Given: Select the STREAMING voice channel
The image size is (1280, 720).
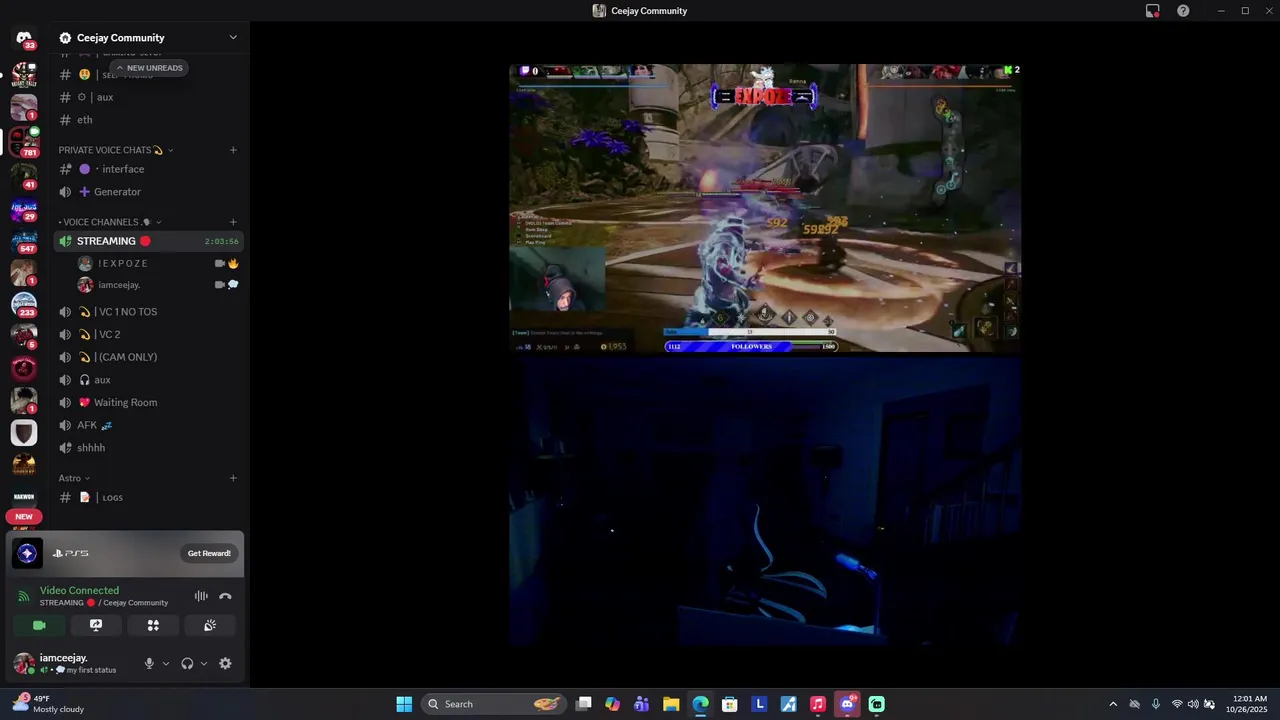Looking at the screenshot, I should [149, 241].
